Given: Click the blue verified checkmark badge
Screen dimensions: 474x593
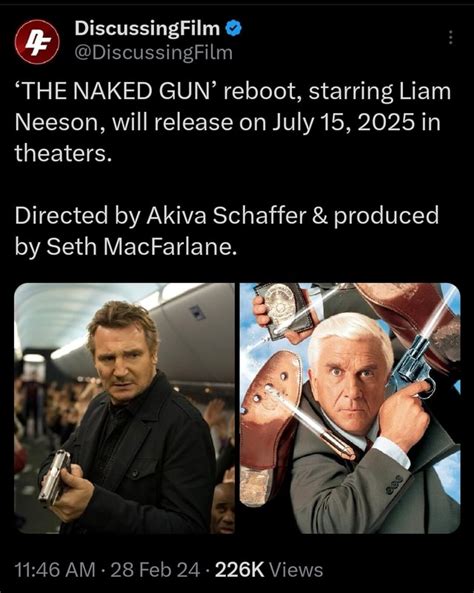Looking at the screenshot, I should pos(233,29).
